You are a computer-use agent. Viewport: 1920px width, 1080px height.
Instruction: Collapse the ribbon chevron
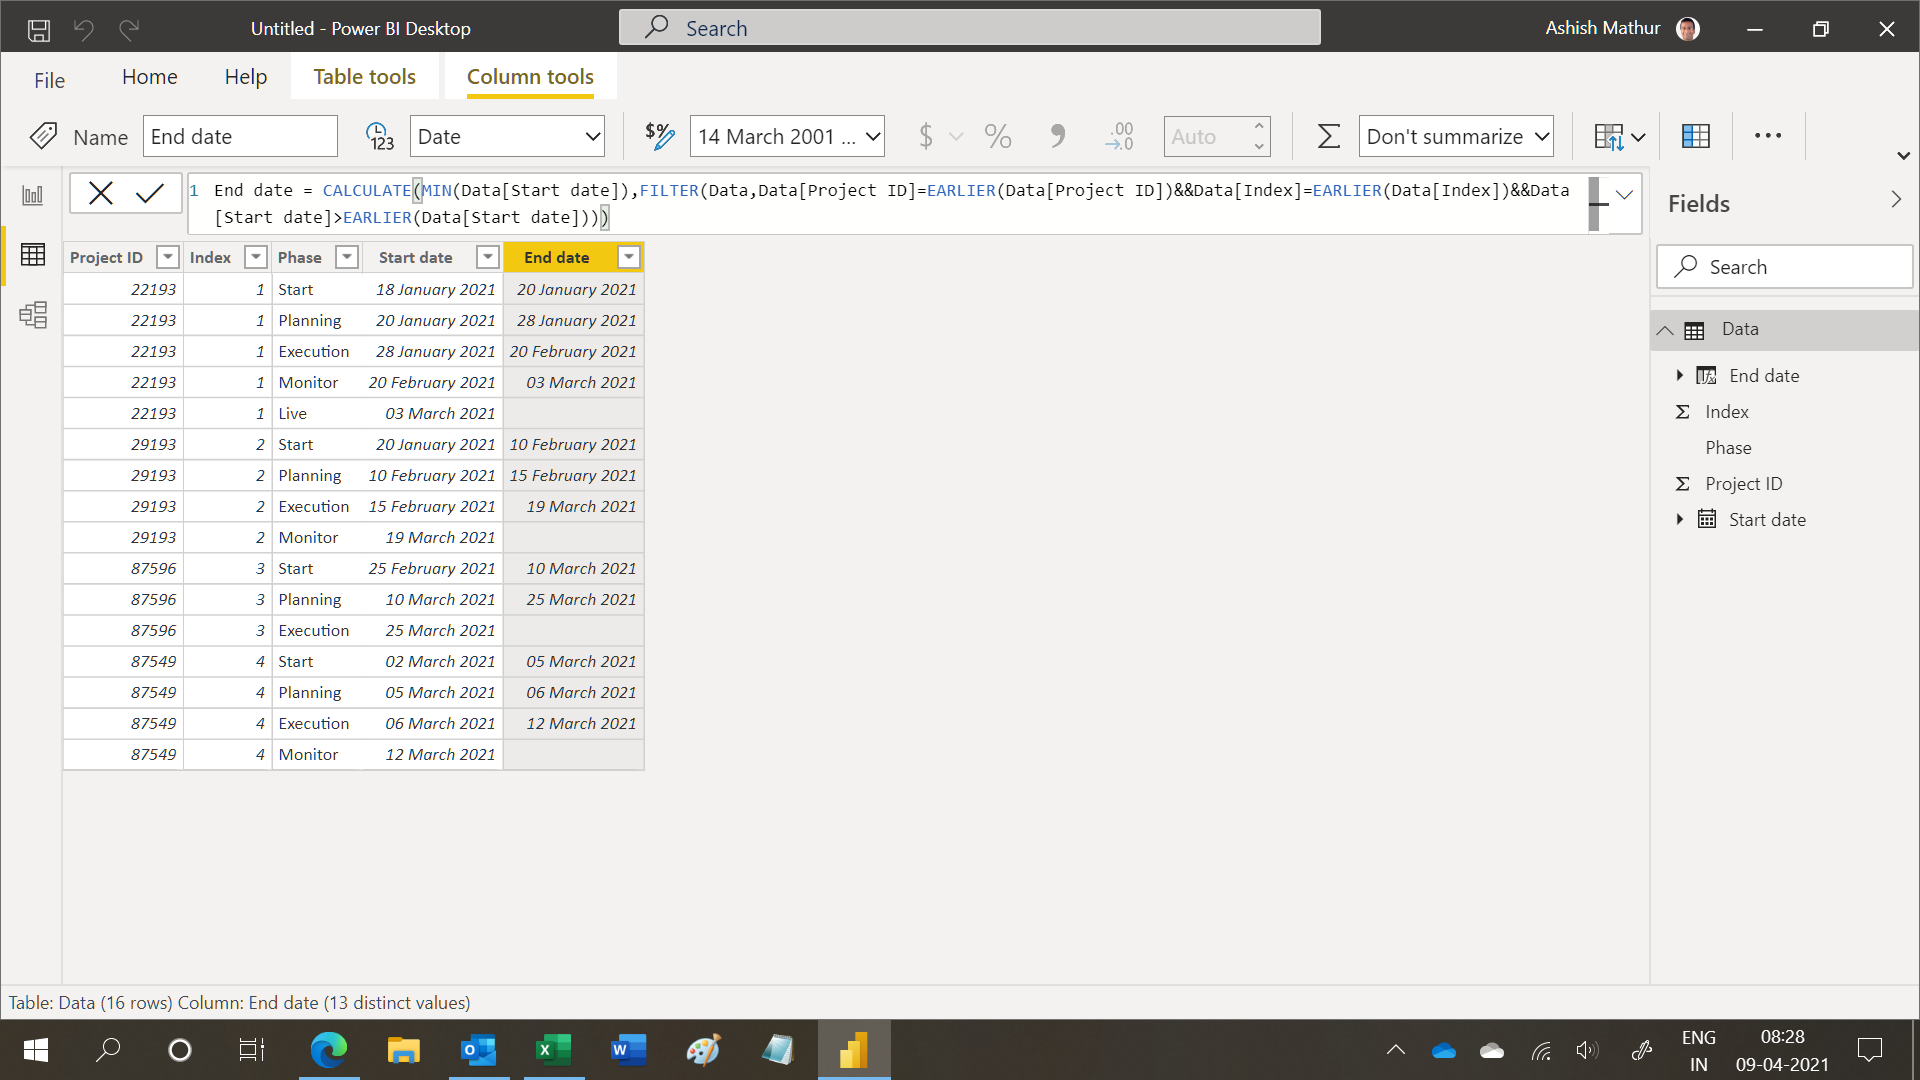point(1903,156)
